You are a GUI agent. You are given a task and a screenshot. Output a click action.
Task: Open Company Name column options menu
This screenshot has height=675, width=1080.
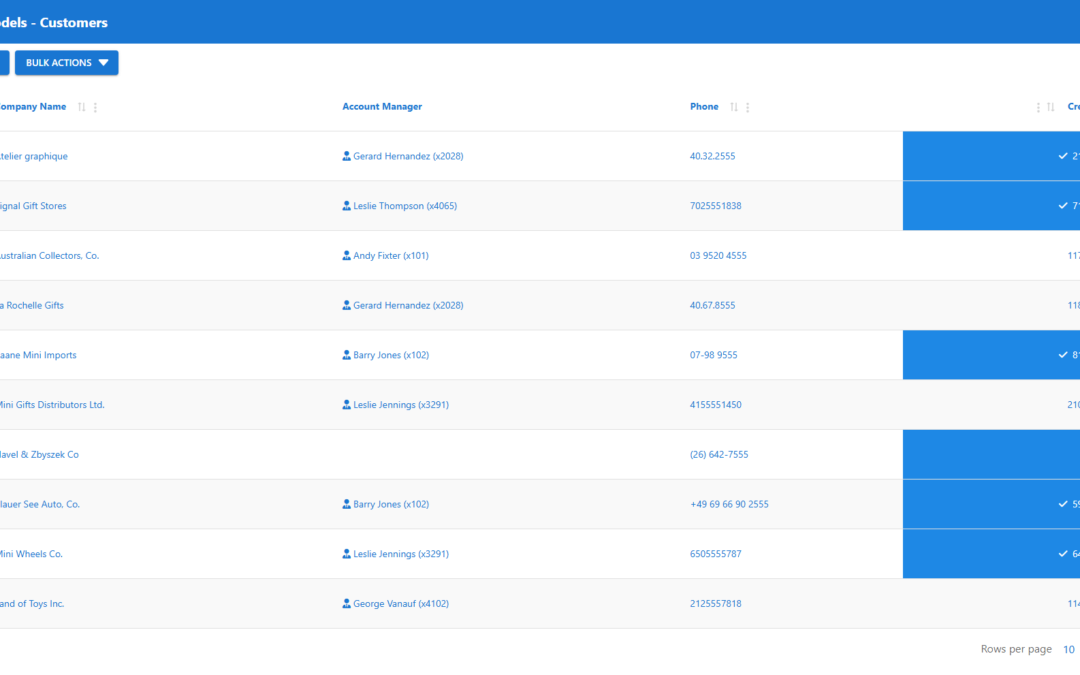pos(95,107)
